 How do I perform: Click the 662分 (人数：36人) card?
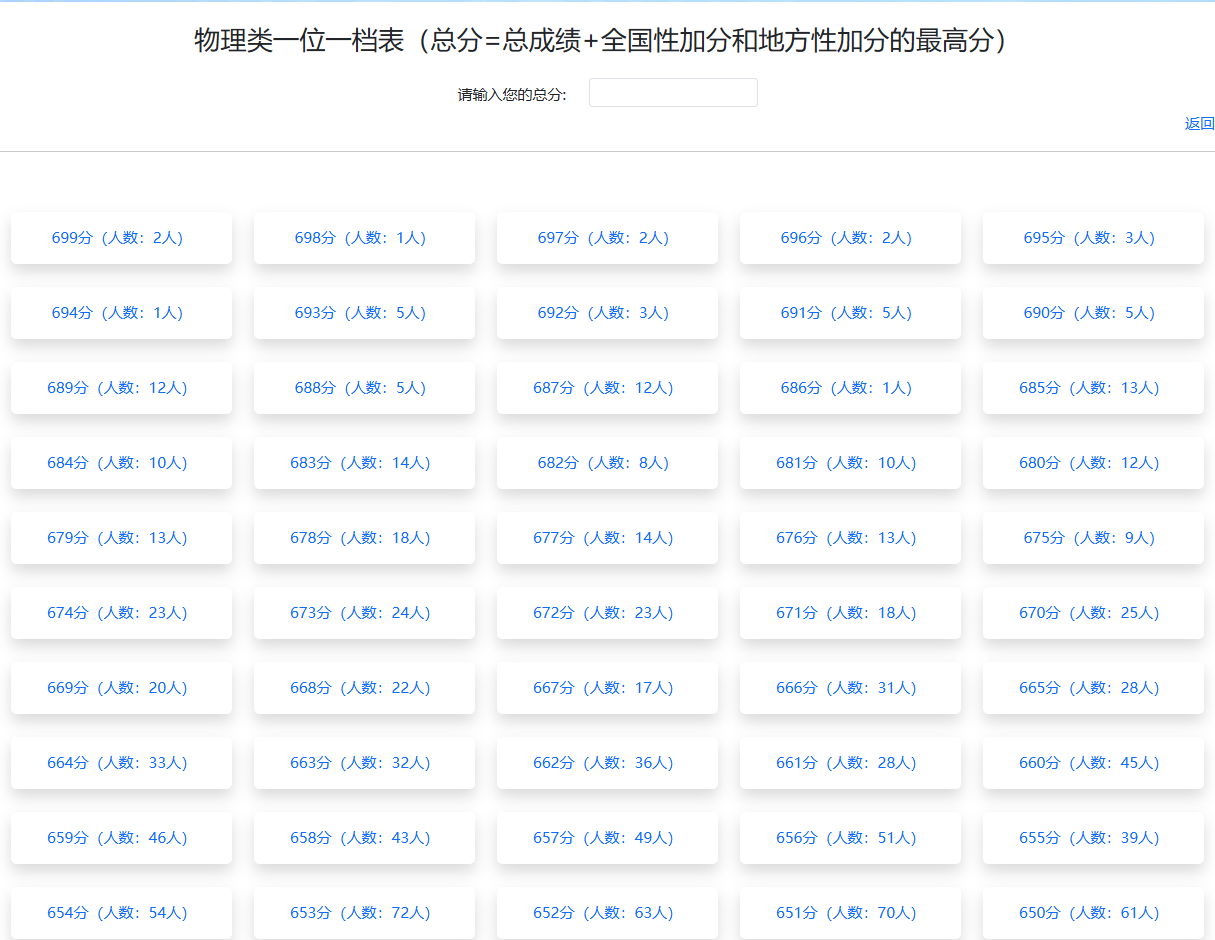pyautogui.click(x=607, y=763)
